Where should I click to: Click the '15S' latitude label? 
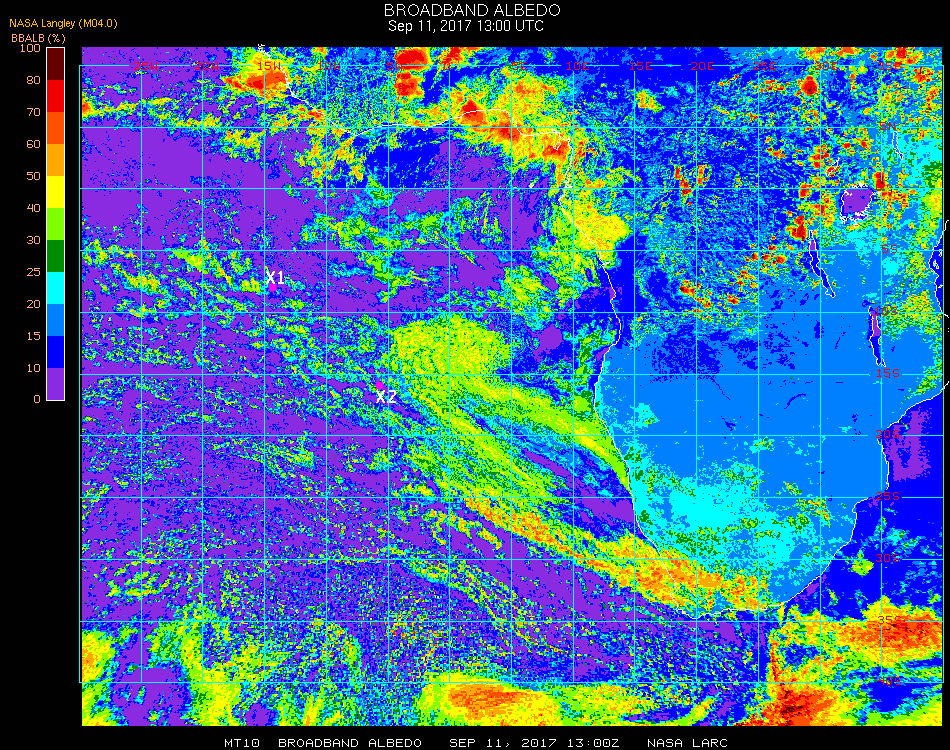(x=888, y=373)
